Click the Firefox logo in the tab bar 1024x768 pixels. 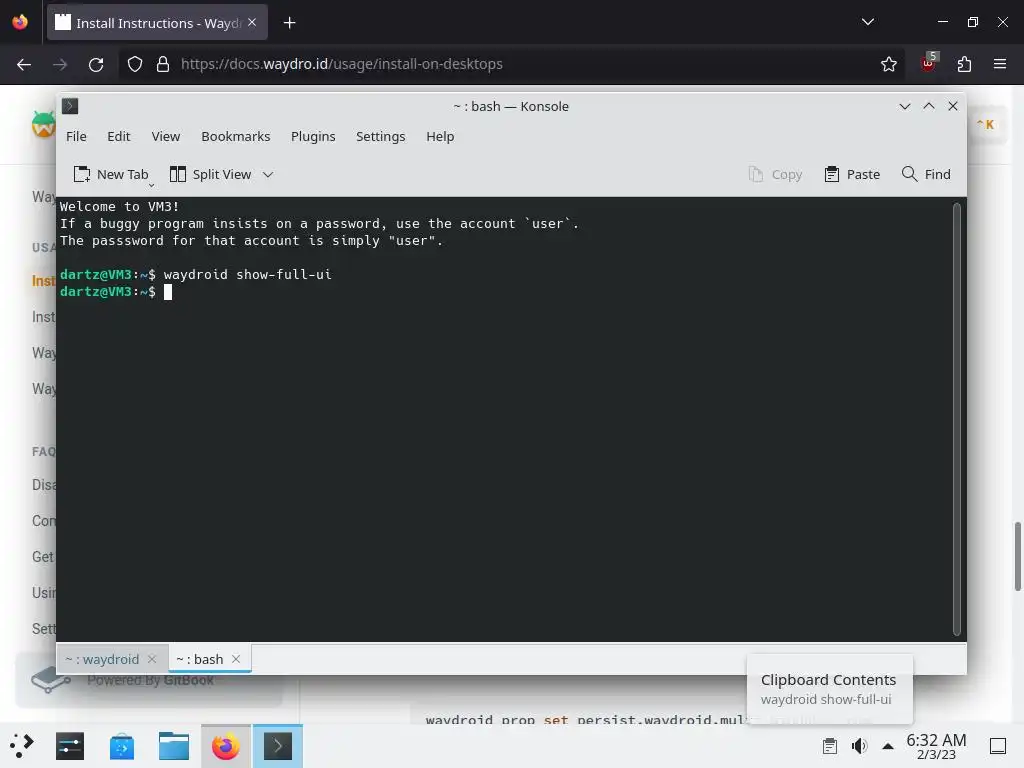tap(20, 22)
